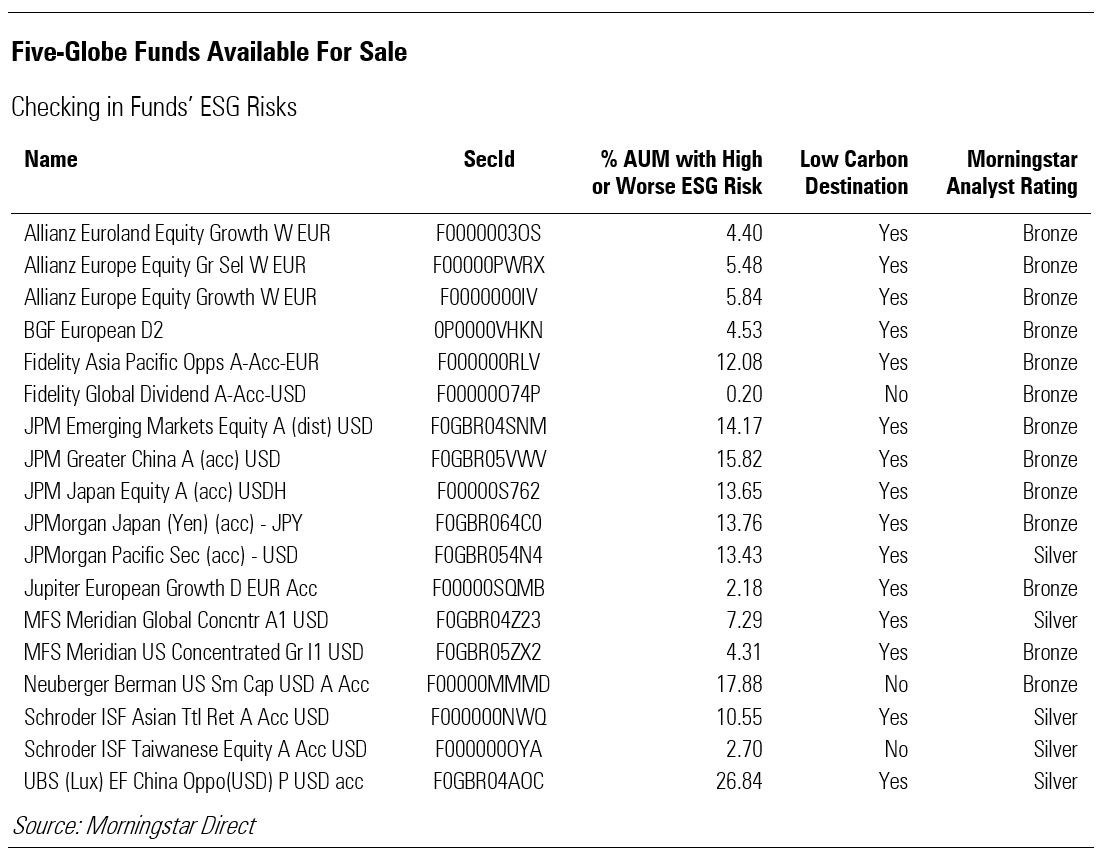The height and width of the screenshot is (859, 1105).
Task: Select Neuberger Berman US Sm Cap fund name
Action: (197, 685)
